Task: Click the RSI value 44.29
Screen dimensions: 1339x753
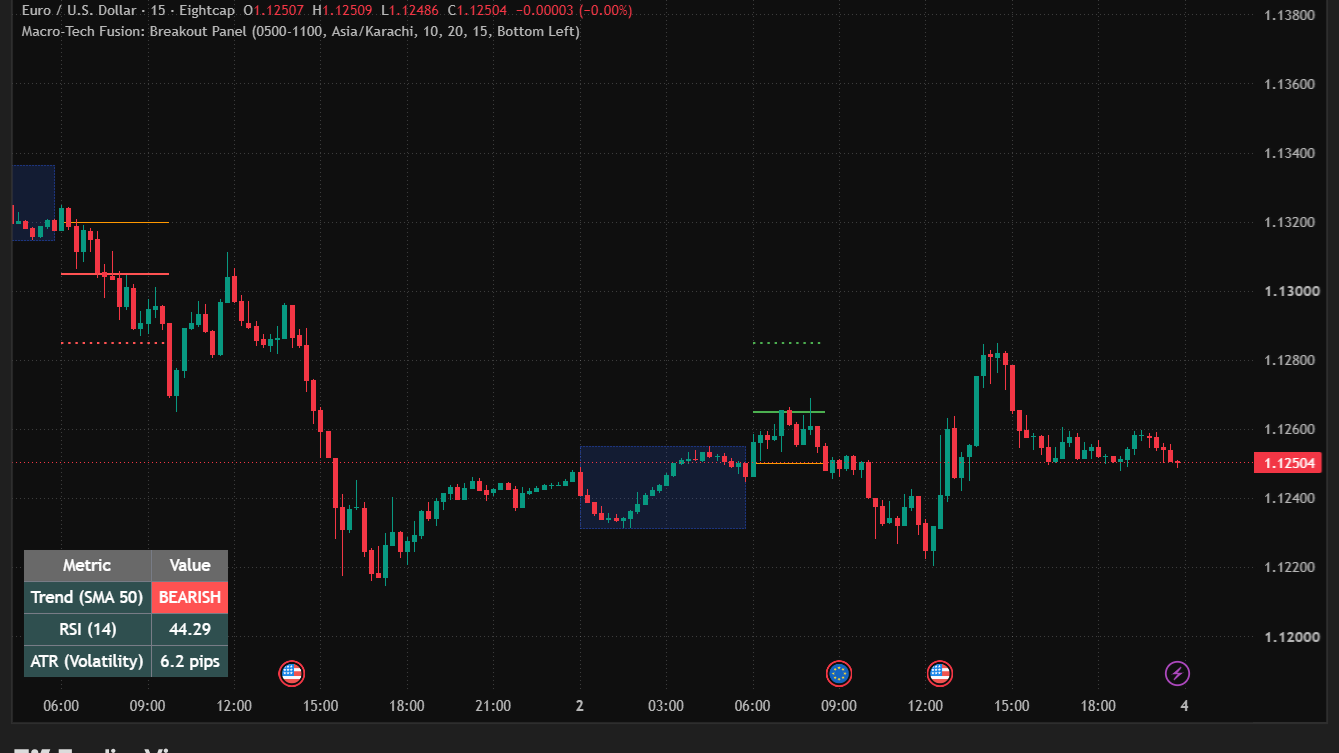Action: coord(190,629)
